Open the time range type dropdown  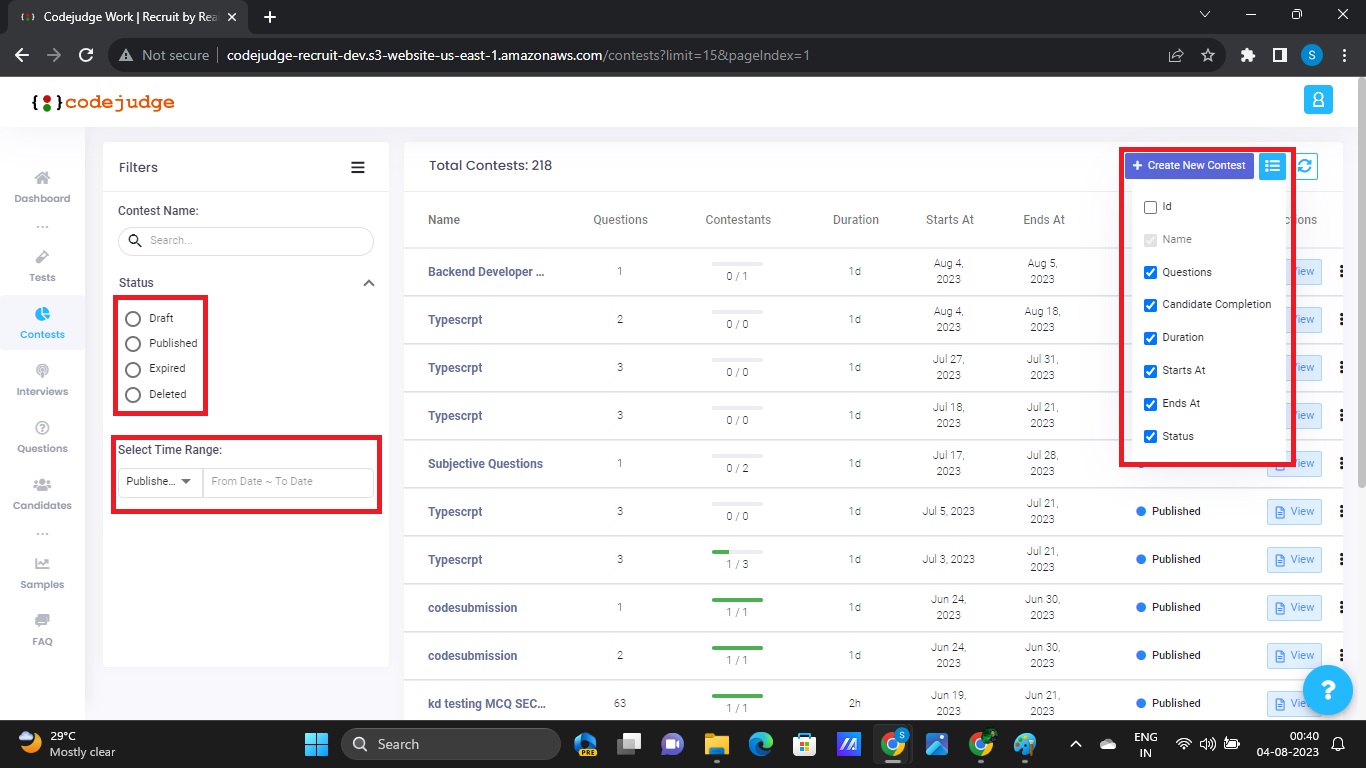click(159, 482)
